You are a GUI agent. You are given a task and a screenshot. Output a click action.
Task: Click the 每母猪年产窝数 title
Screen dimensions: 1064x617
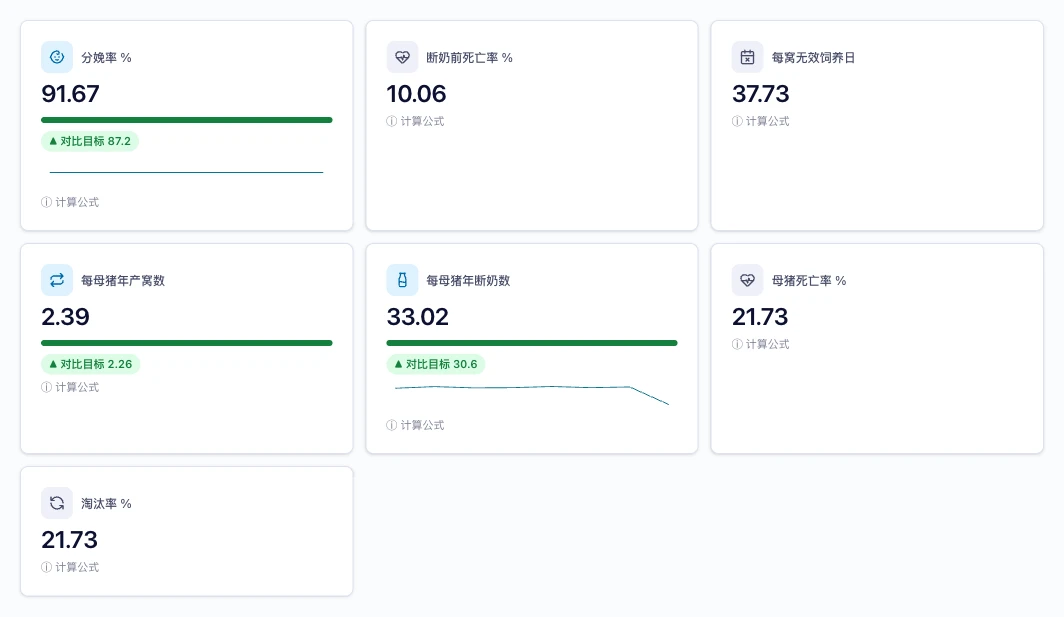(x=123, y=280)
